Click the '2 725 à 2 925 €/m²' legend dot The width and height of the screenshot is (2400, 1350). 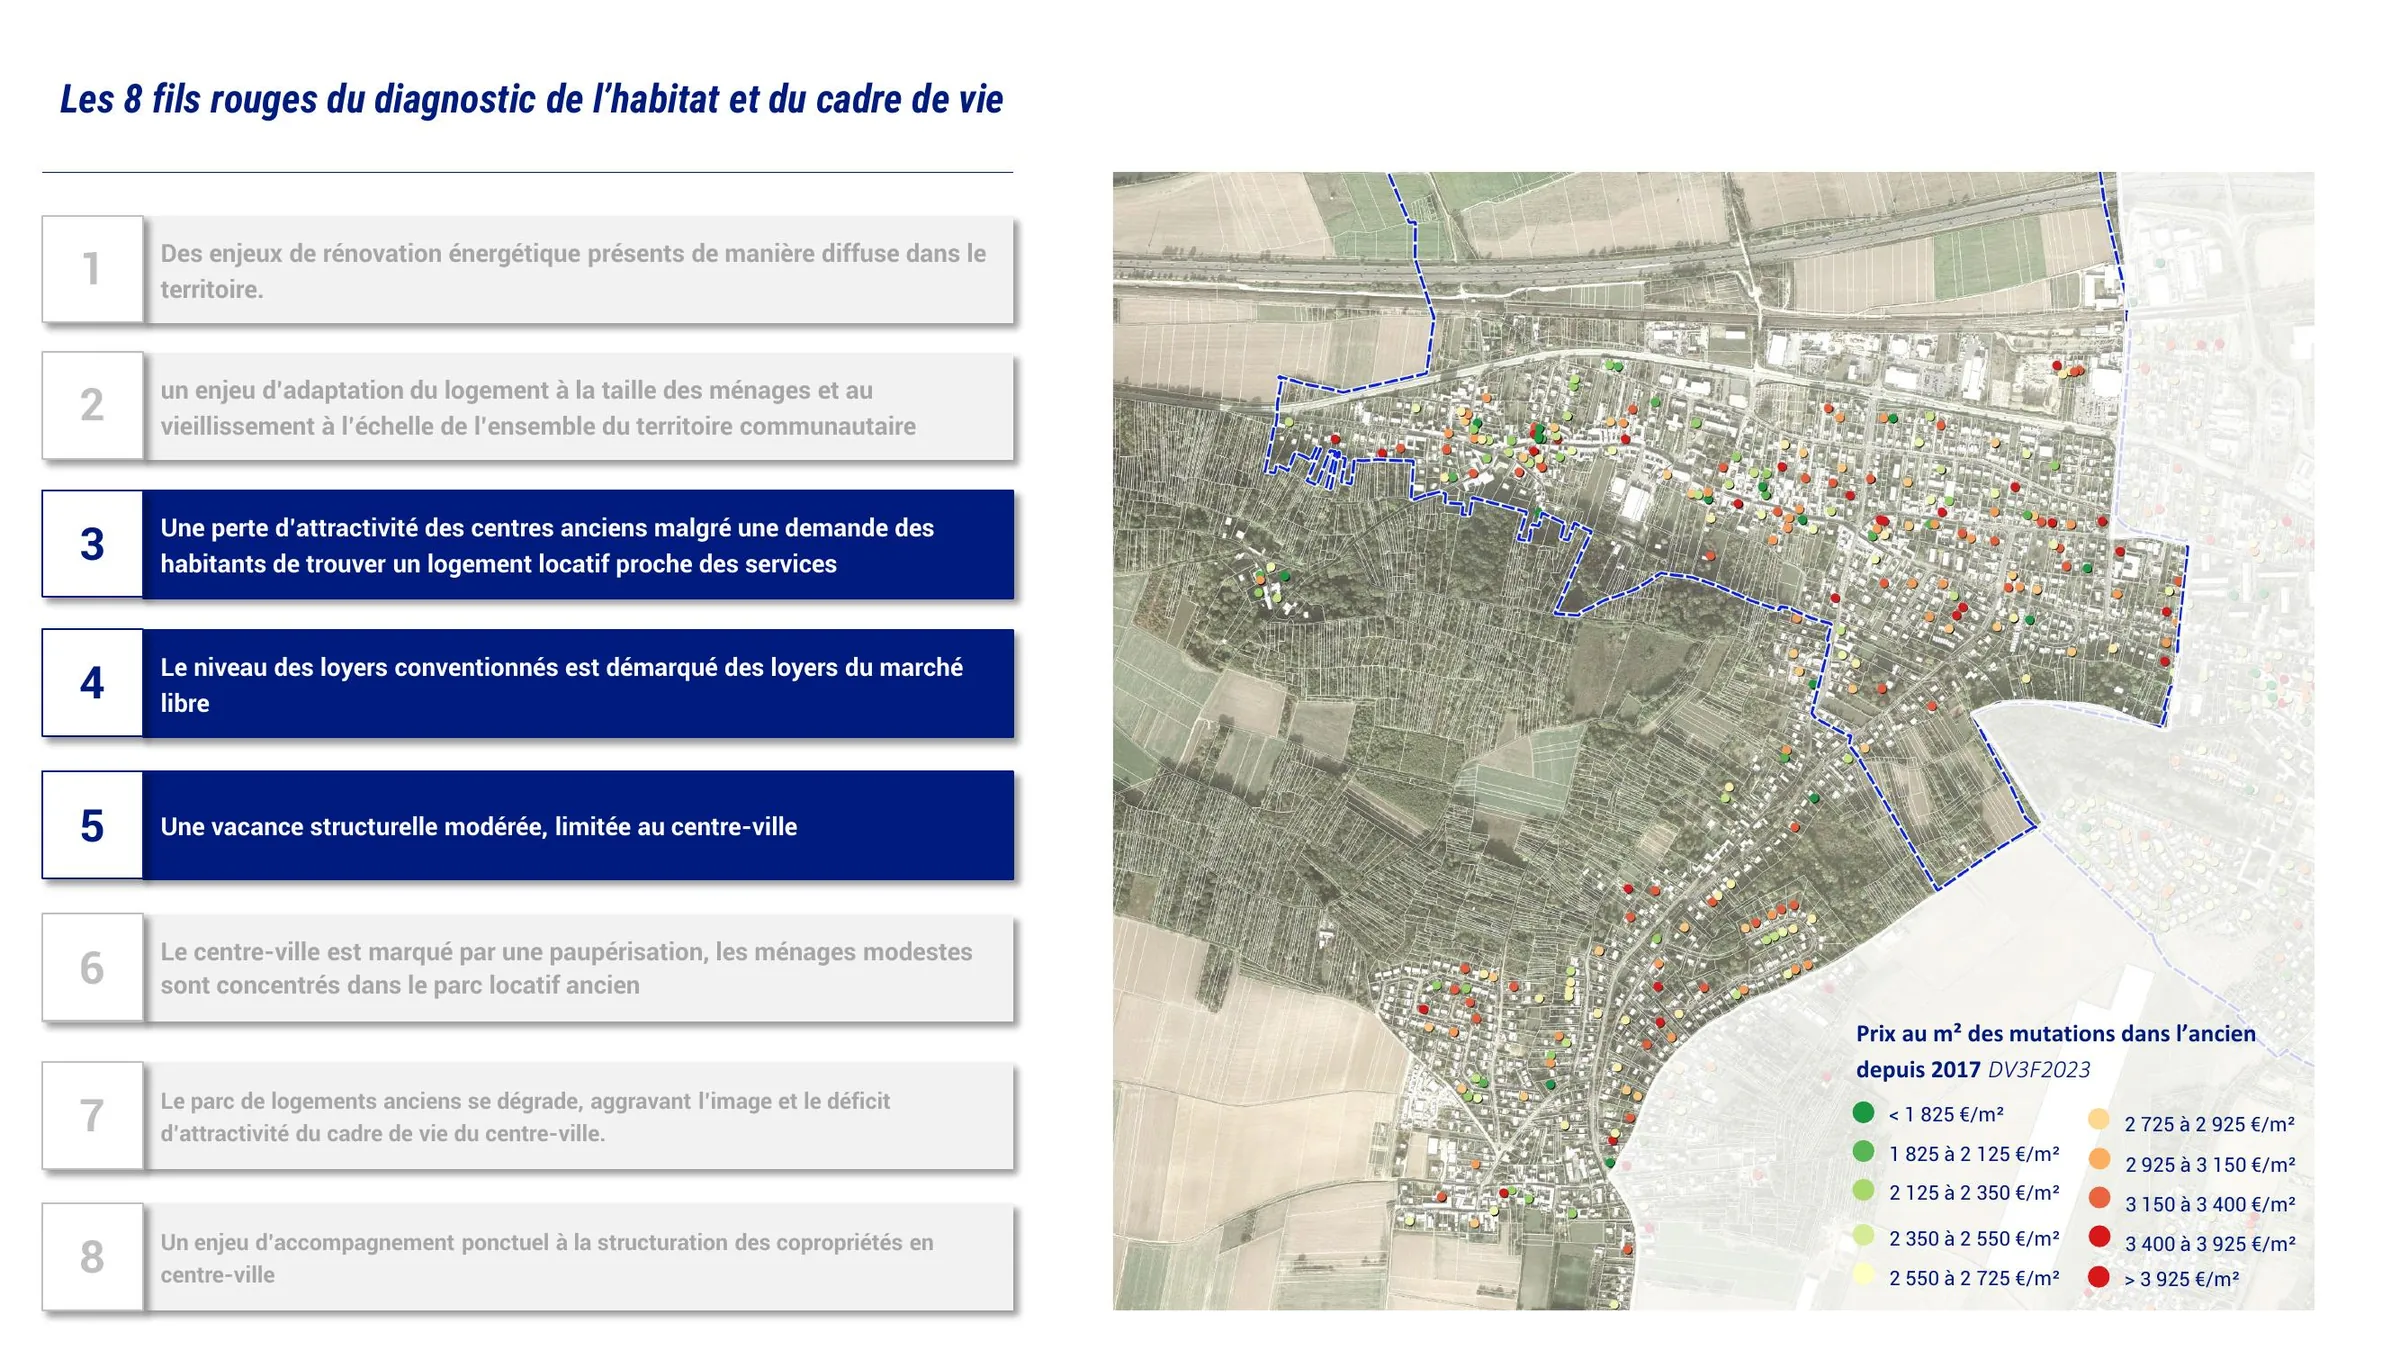(2099, 1120)
